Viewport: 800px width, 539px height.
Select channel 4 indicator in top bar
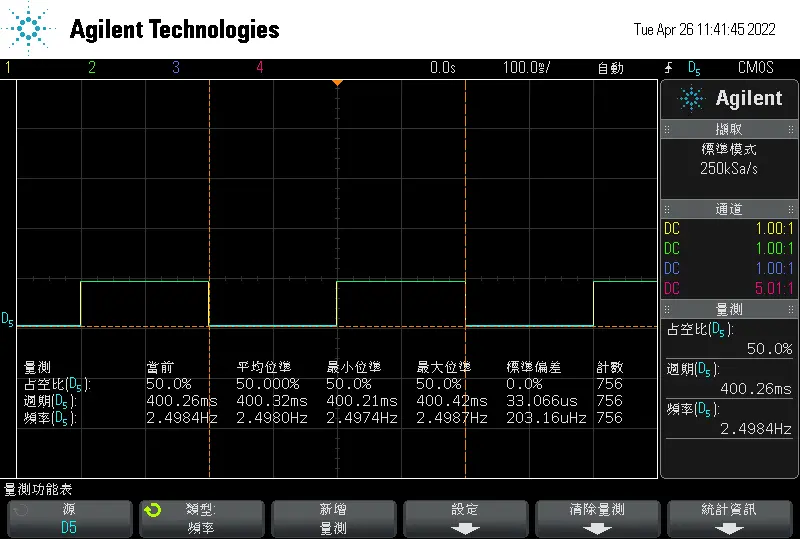pyautogui.click(x=260, y=67)
